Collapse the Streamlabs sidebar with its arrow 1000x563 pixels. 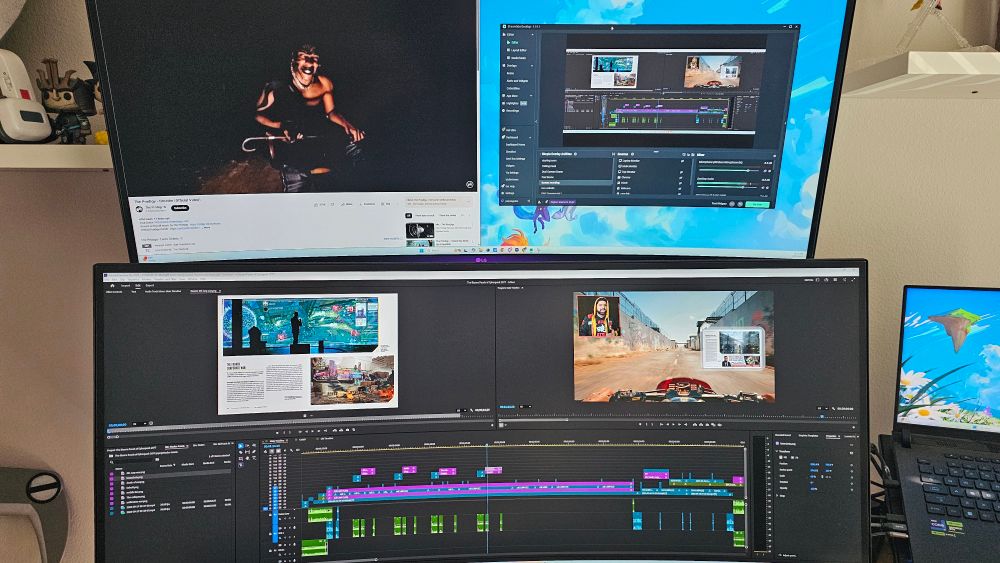536,122
